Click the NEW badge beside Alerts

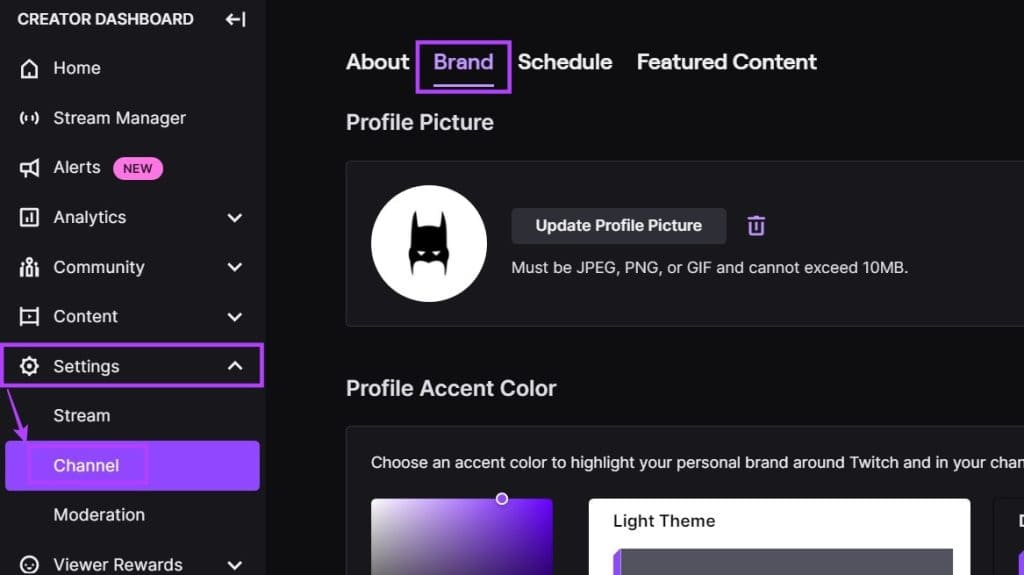138,169
